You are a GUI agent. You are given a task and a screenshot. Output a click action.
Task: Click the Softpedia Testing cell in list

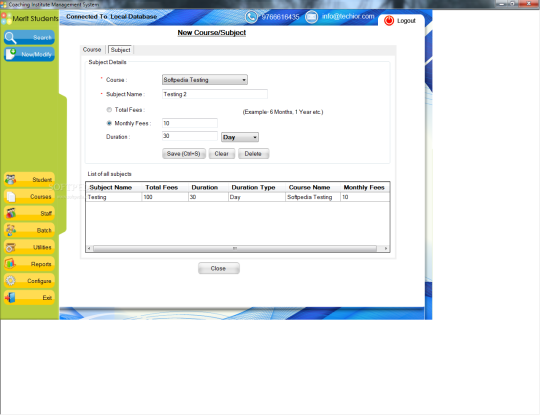coord(313,197)
